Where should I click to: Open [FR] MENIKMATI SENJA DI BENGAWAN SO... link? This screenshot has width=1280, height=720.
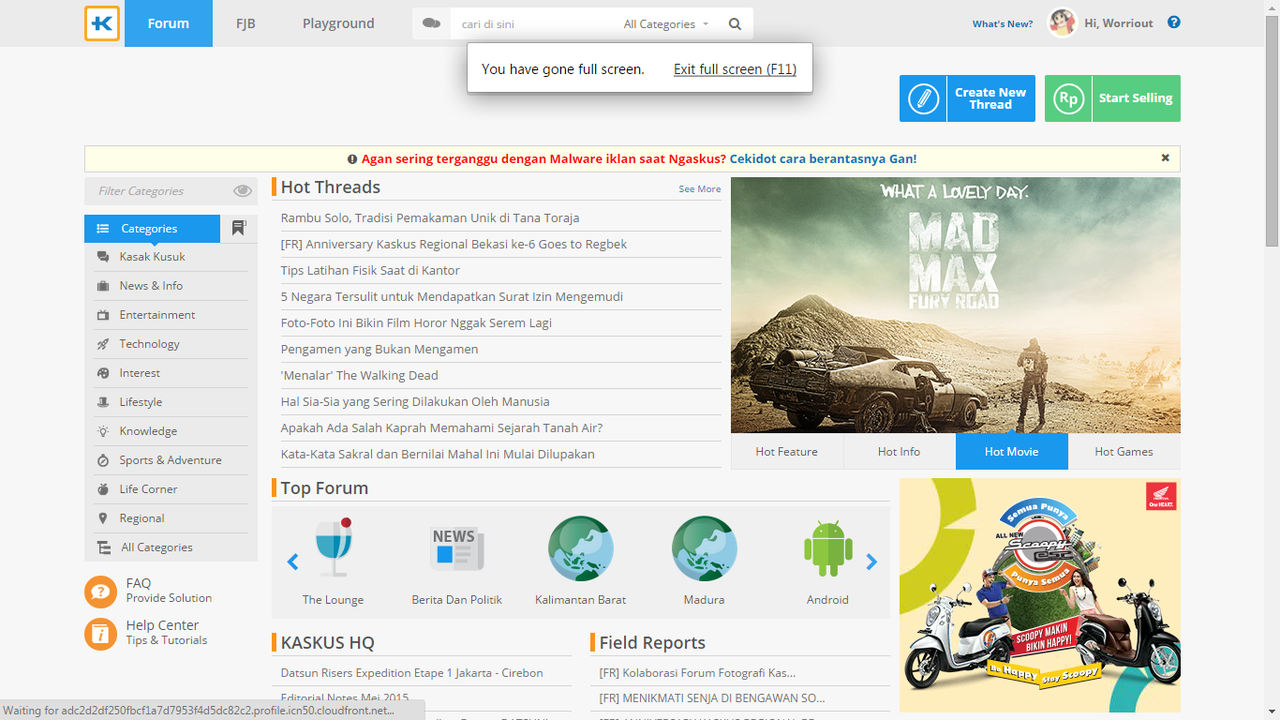click(x=712, y=698)
